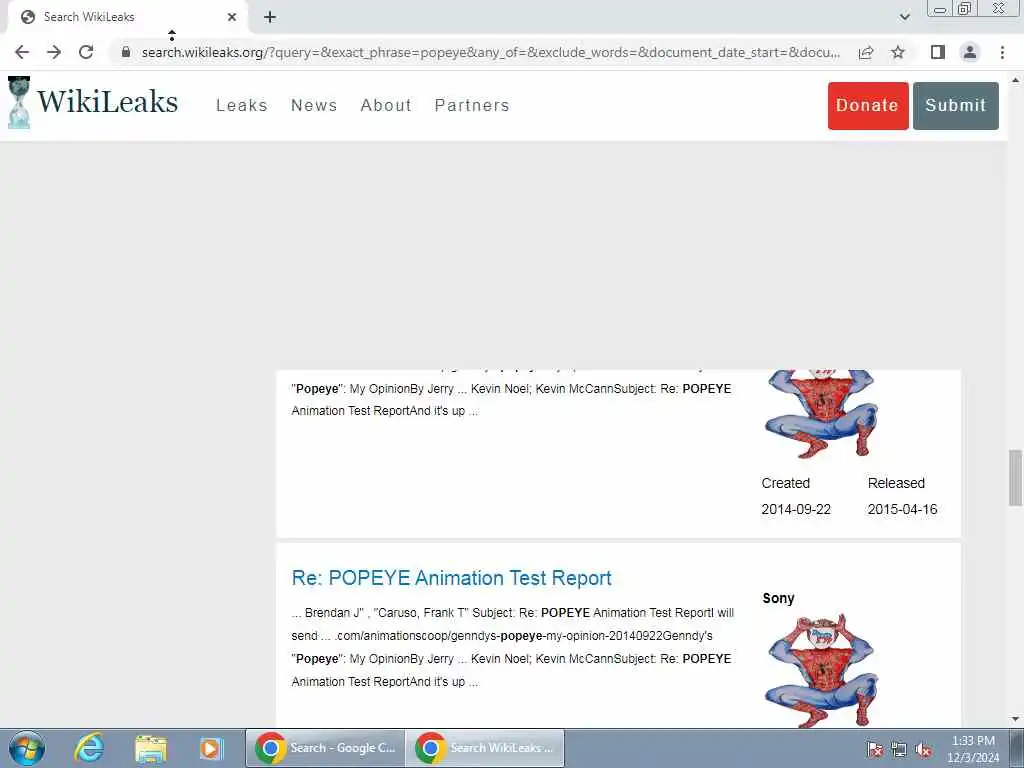The width and height of the screenshot is (1024, 768).
Task: Click the share page icon
Action: (866, 52)
